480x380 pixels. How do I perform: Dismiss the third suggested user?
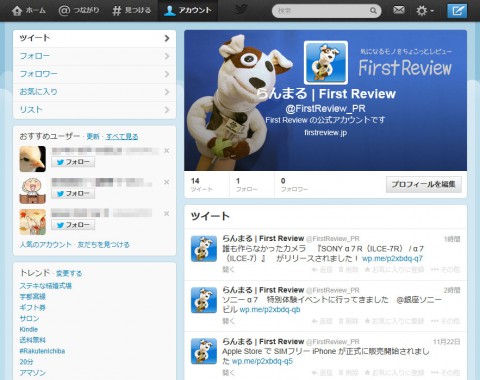click(167, 214)
